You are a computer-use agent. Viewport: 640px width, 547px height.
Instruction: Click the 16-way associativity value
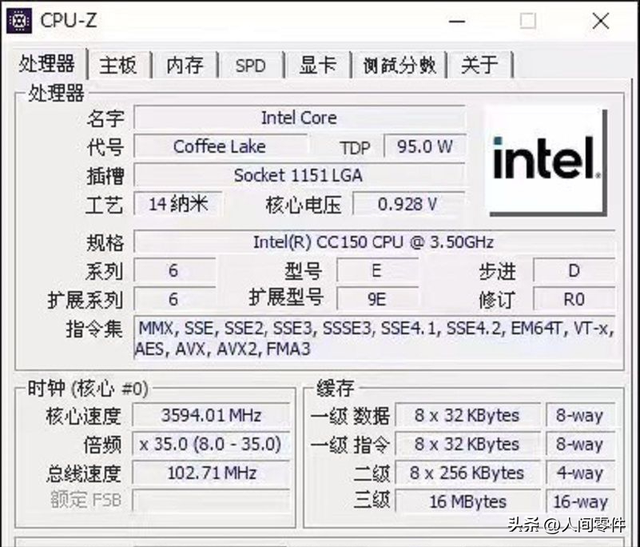point(580,501)
